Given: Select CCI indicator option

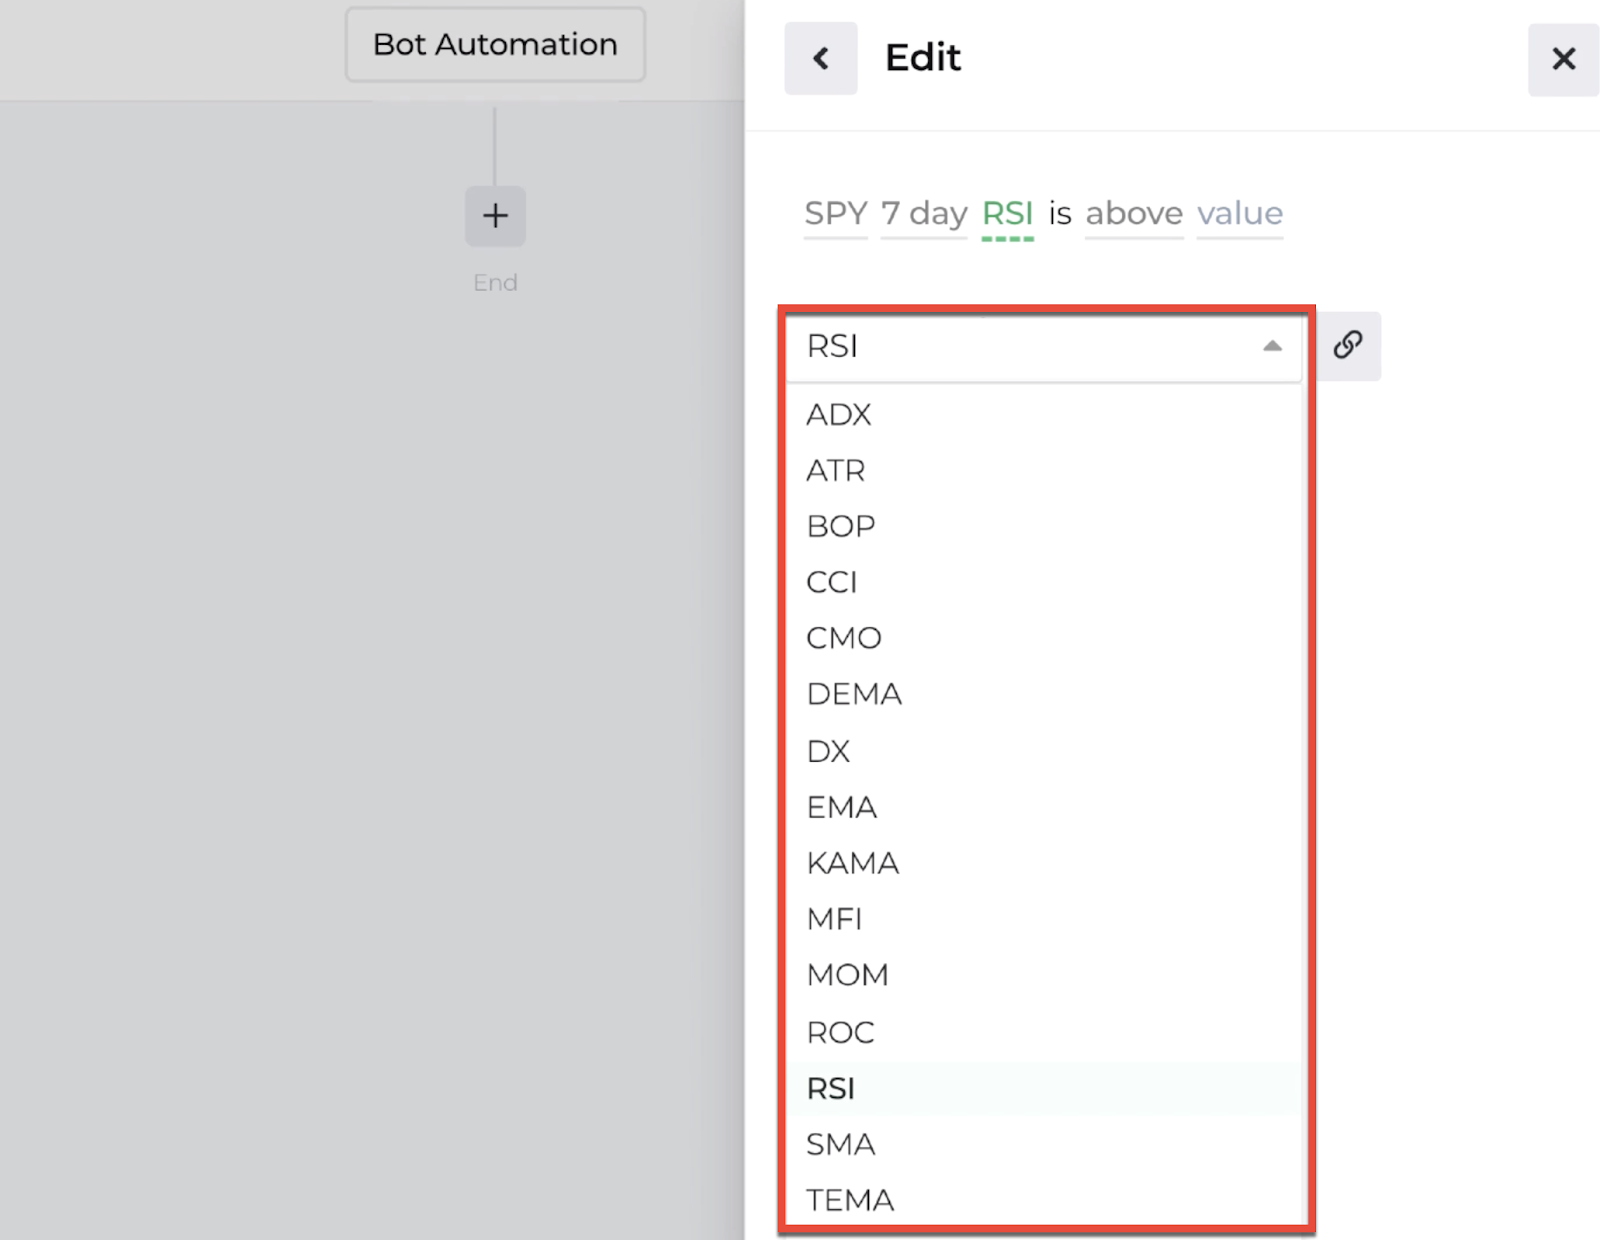Looking at the screenshot, I should pyautogui.click(x=1046, y=582).
